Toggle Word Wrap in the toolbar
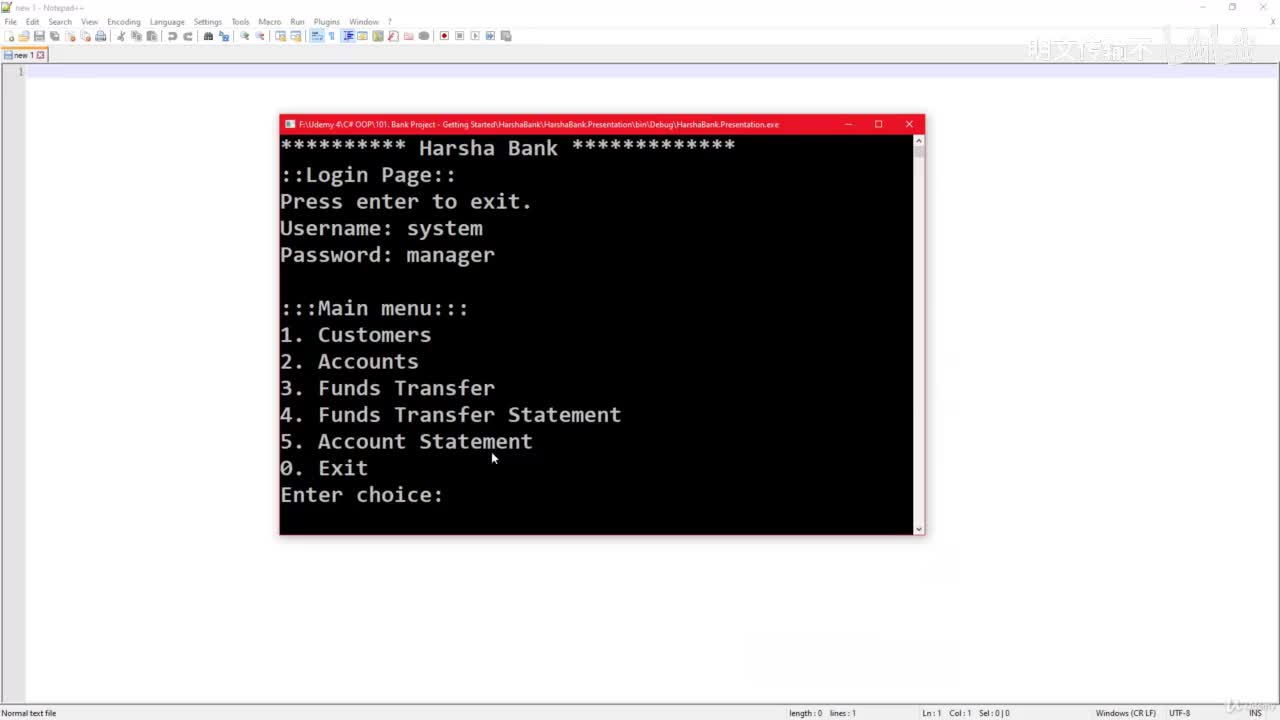This screenshot has width=1280, height=720. (x=317, y=36)
